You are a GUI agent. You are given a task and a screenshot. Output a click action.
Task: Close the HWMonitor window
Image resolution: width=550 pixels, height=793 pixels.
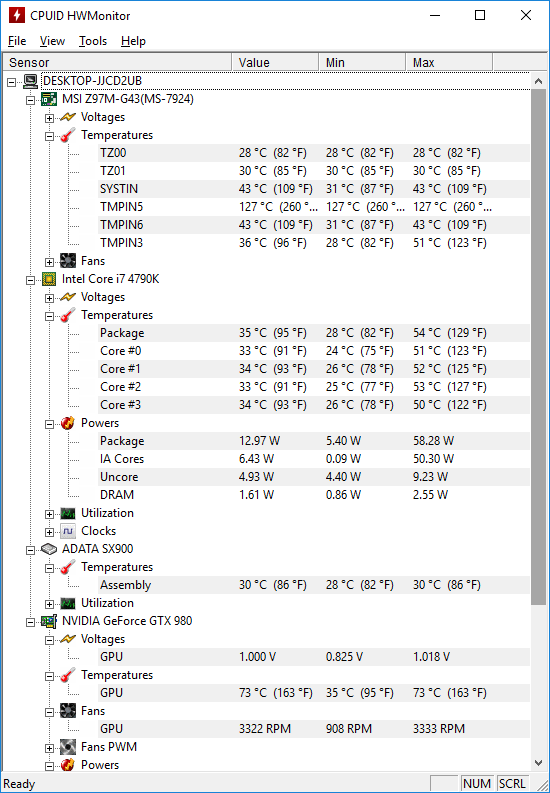point(526,15)
